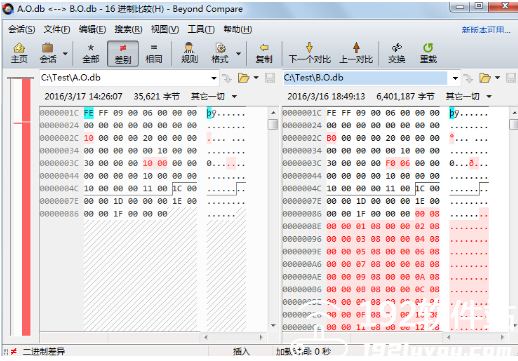This screenshot has width=518, height=361.
Task: Open the Home (主页) toolbar icon
Action: tap(19, 53)
